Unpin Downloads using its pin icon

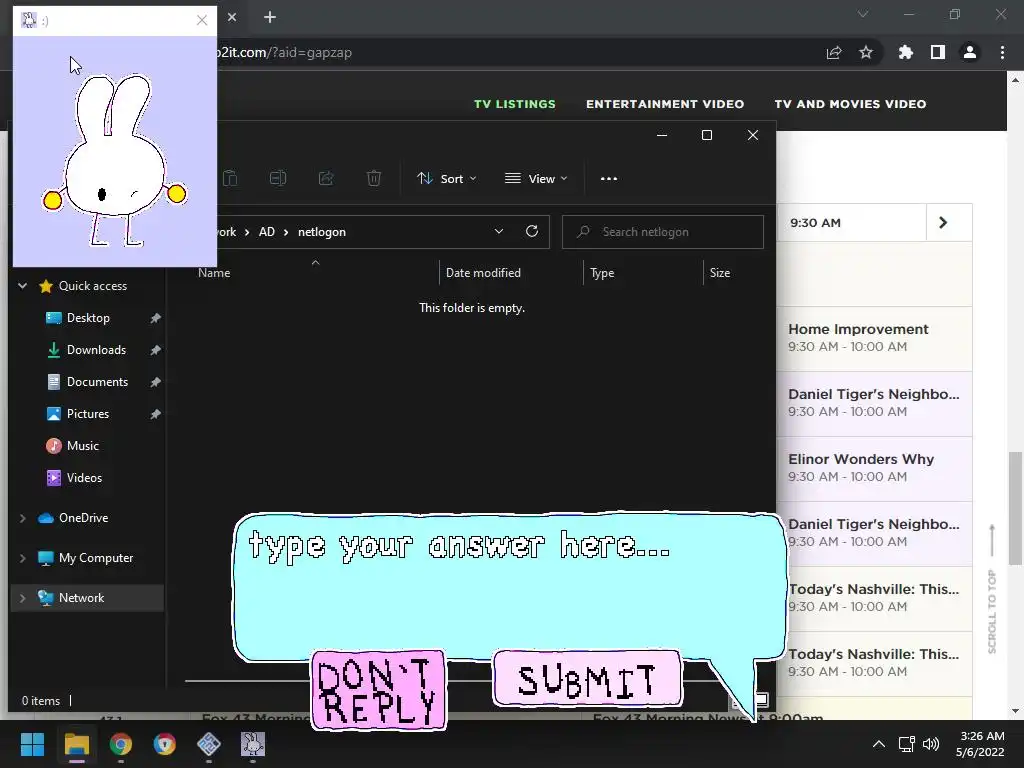click(155, 350)
